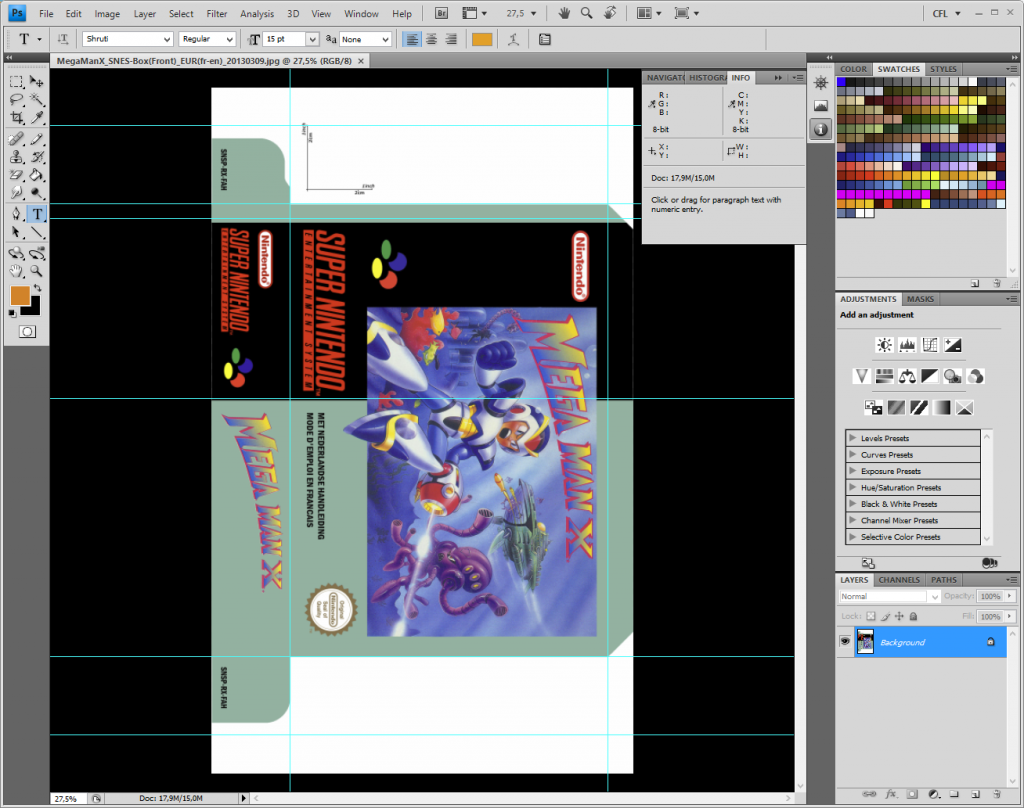Image resolution: width=1024 pixels, height=808 pixels.
Task: Toggle Lock position in the Layers panel
Action: [x=900, y=616]
